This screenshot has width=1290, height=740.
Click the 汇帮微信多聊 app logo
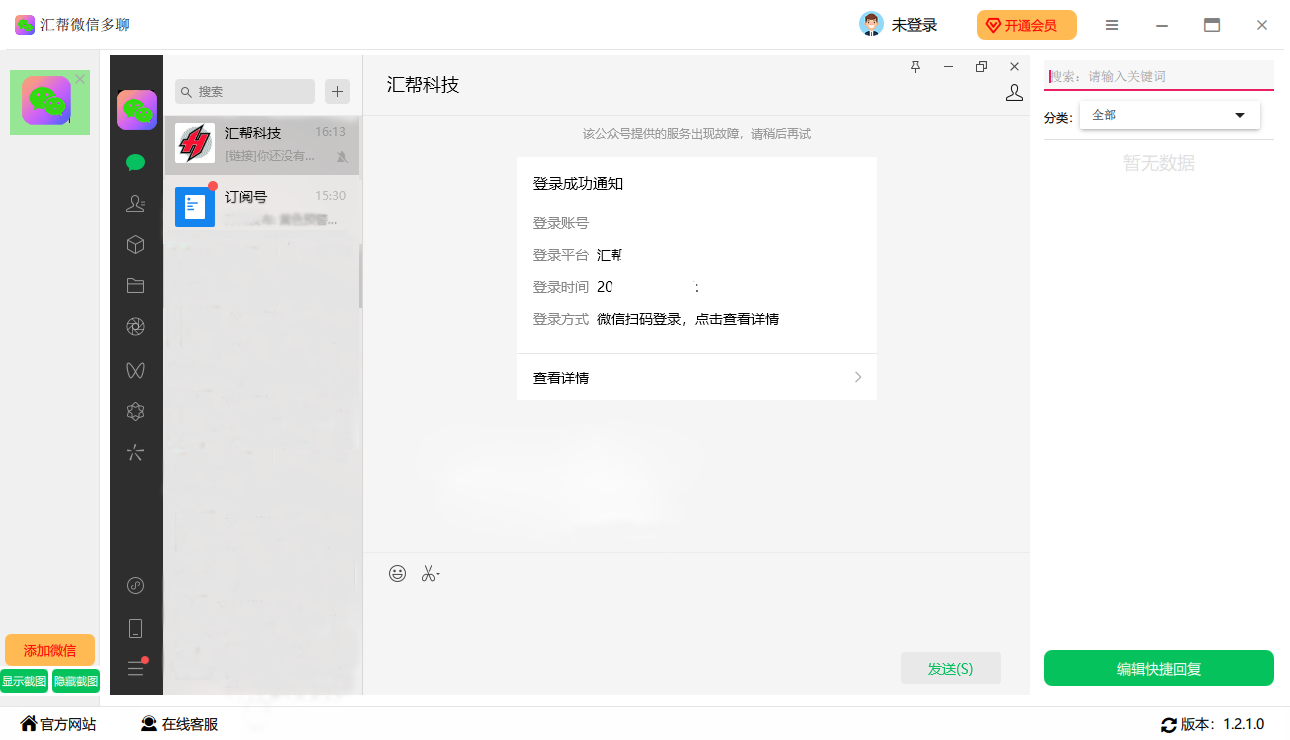coord(25,25)
